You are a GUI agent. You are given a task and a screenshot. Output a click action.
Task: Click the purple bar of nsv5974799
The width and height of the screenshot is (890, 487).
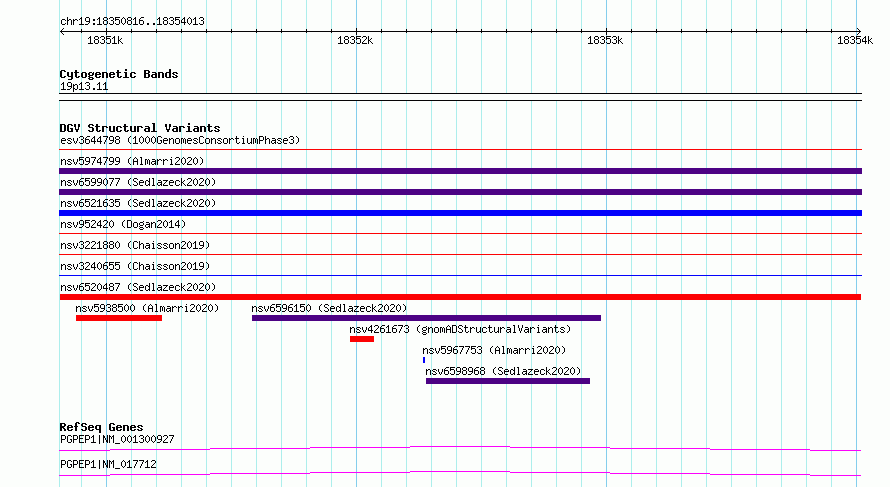coord(460,171)
